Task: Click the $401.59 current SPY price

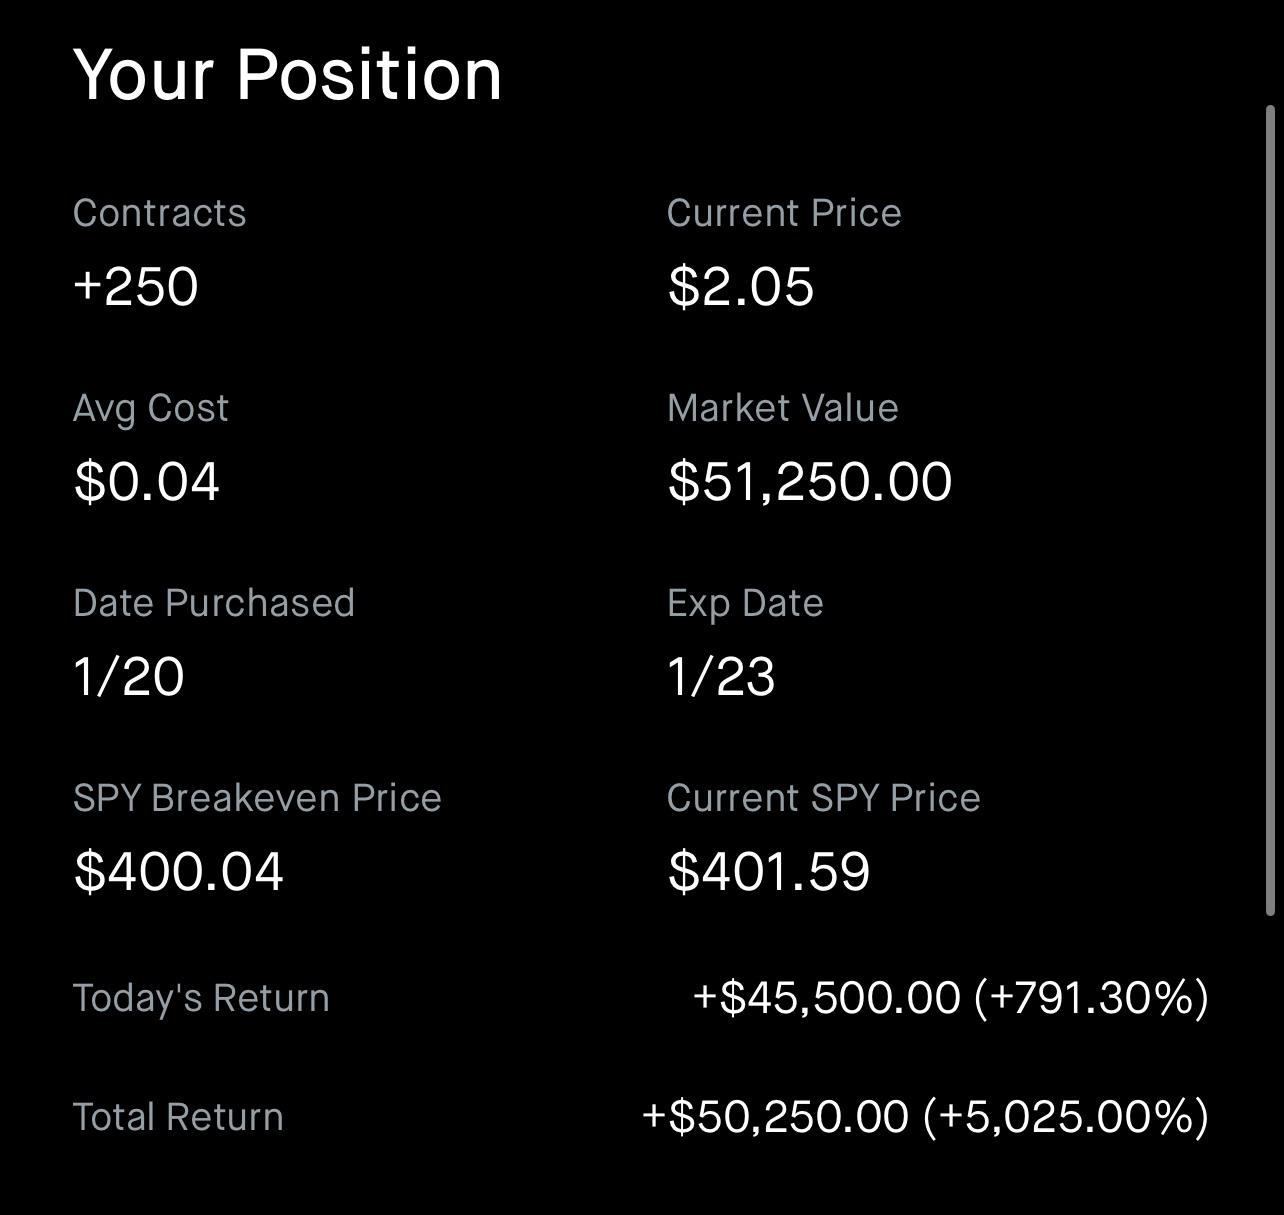Action: 769,872
